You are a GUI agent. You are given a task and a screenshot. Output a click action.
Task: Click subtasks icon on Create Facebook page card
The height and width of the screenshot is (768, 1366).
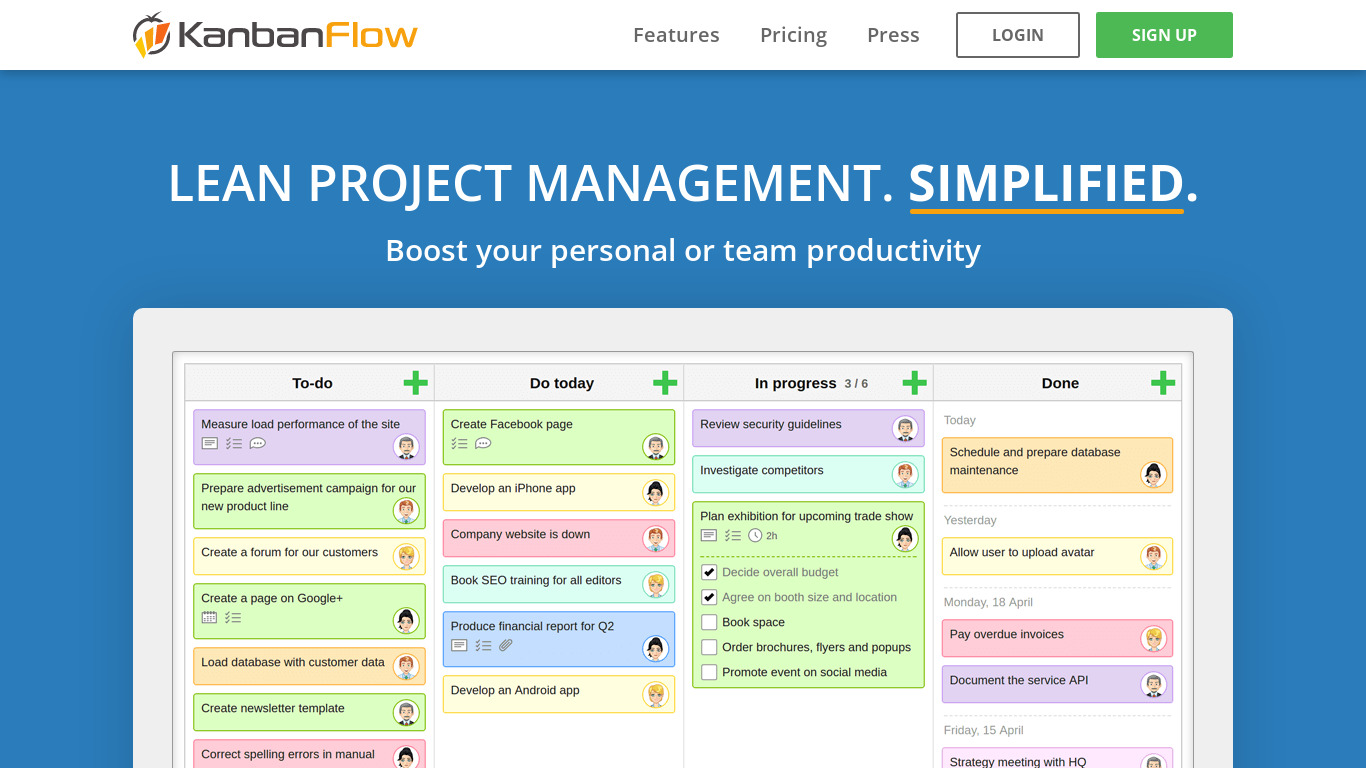click(x=459, y=443)
